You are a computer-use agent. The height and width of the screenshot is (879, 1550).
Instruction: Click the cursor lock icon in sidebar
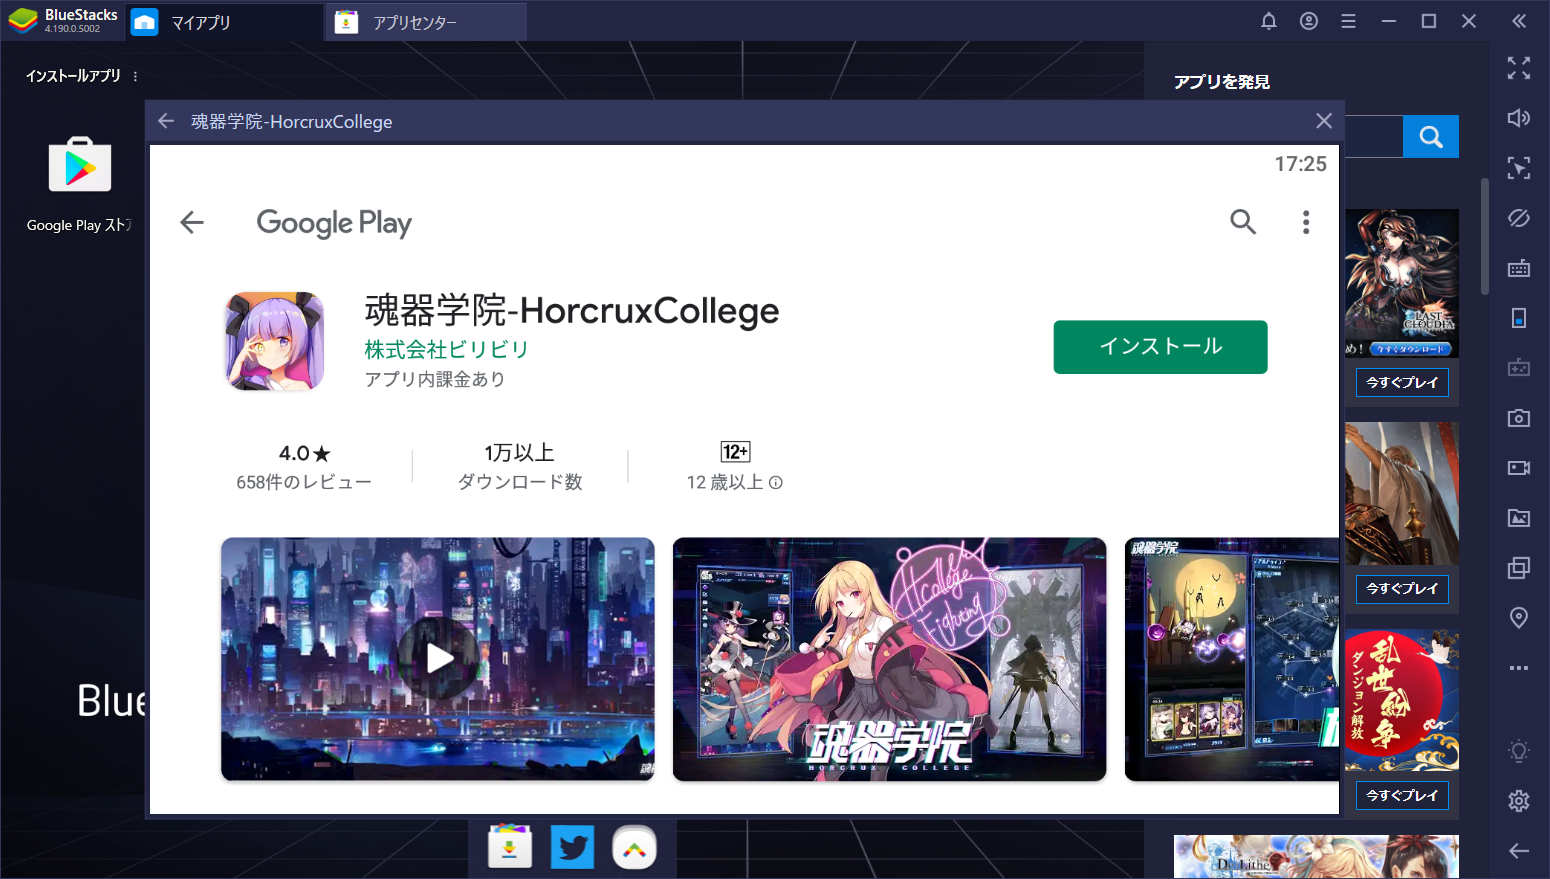click(x=1519, y=168)
